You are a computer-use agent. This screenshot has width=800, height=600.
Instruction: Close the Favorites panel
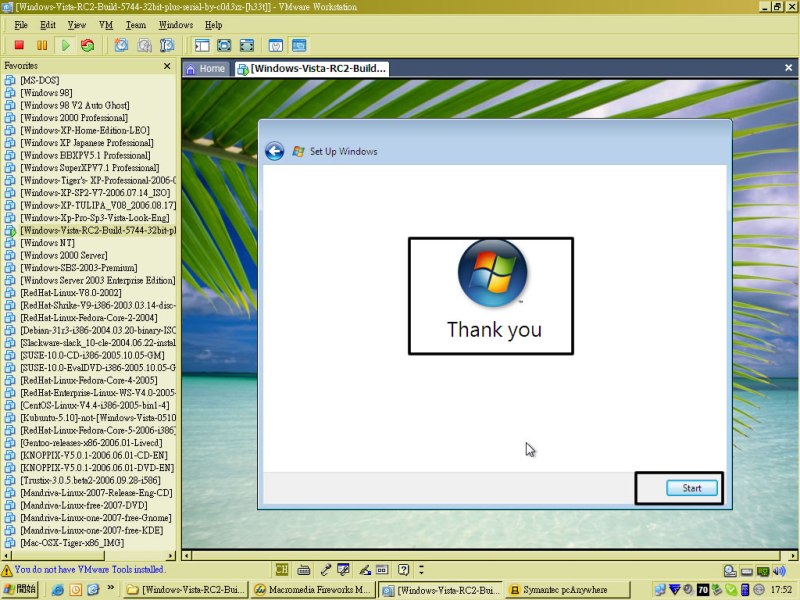pos(167,66)
